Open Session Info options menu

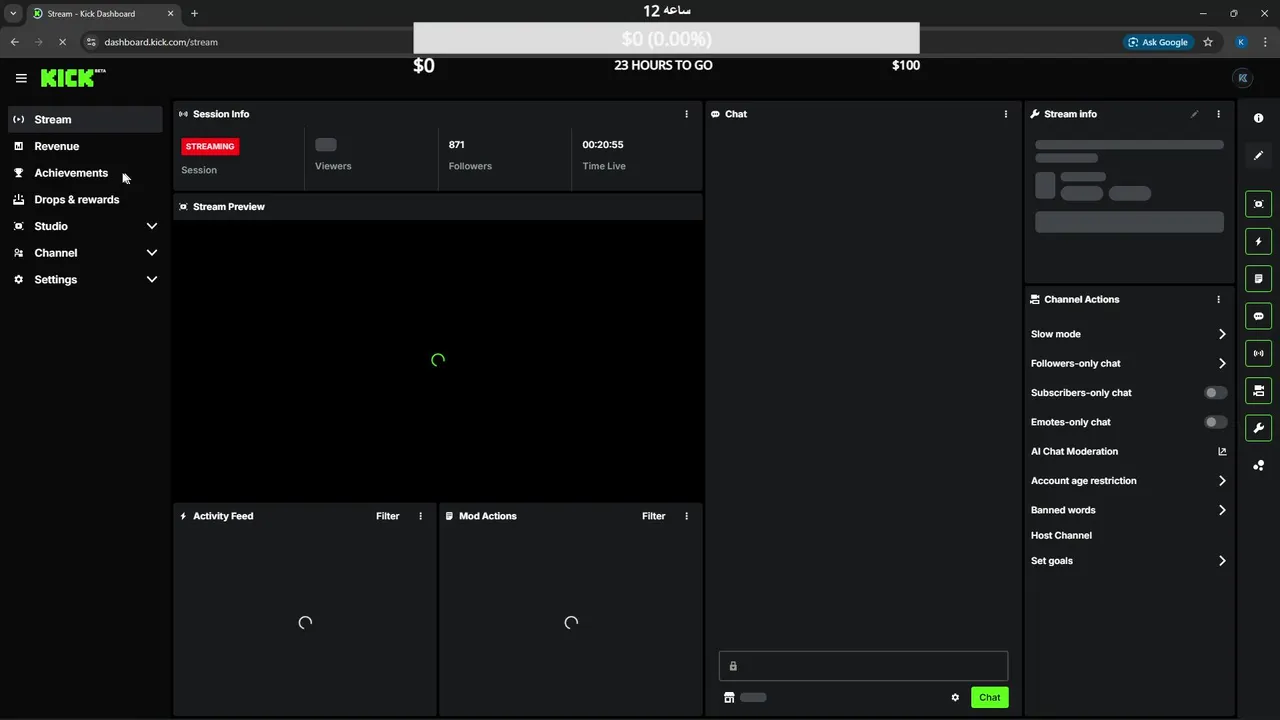(x=686, y=114)
